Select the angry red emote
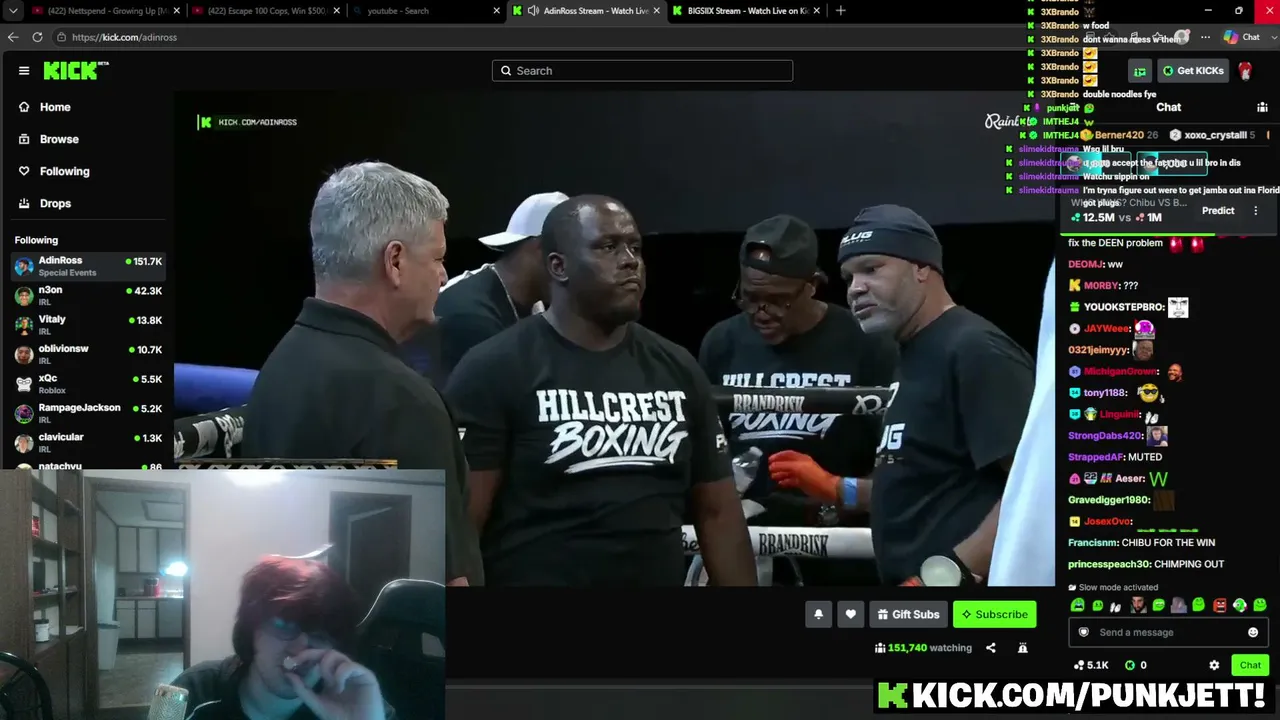This screenshot has height=720, width=1280. (1219, 605)
